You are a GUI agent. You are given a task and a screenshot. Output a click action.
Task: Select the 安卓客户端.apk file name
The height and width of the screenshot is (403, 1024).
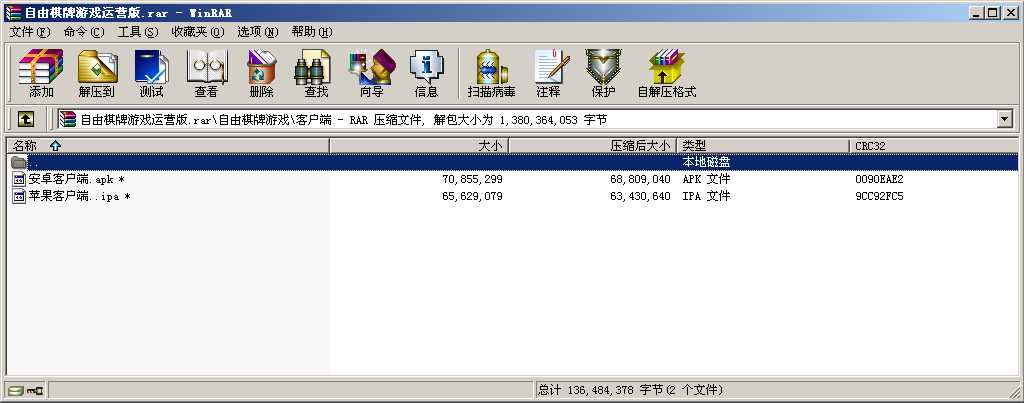click(x=76, y=179)
